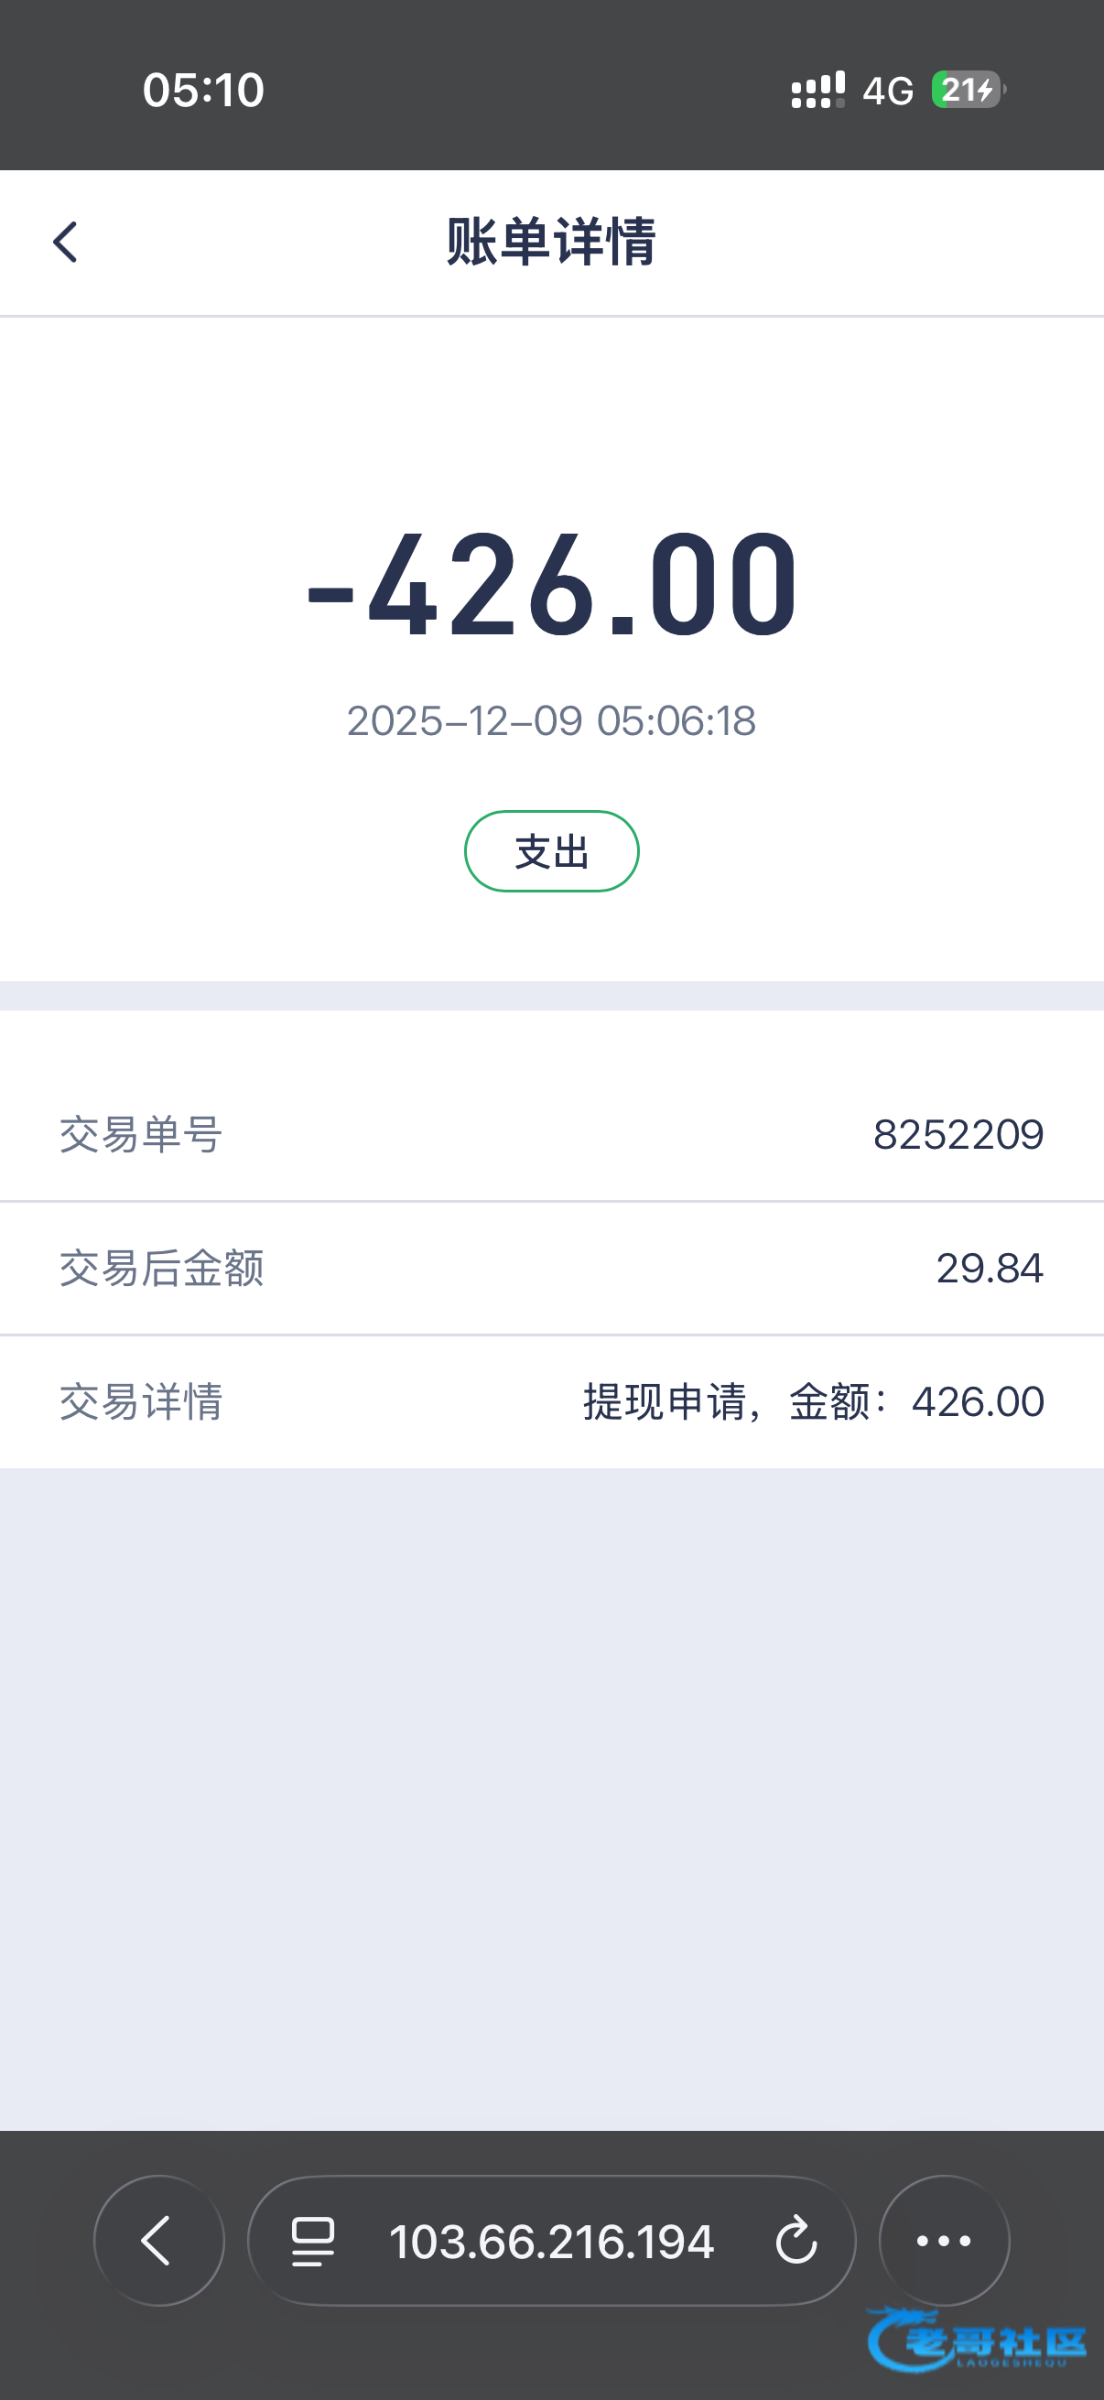The width and height of the screenshot is (1104, 2400).
Task: Tap the 账单详情 page title
Action: [552, 242]
